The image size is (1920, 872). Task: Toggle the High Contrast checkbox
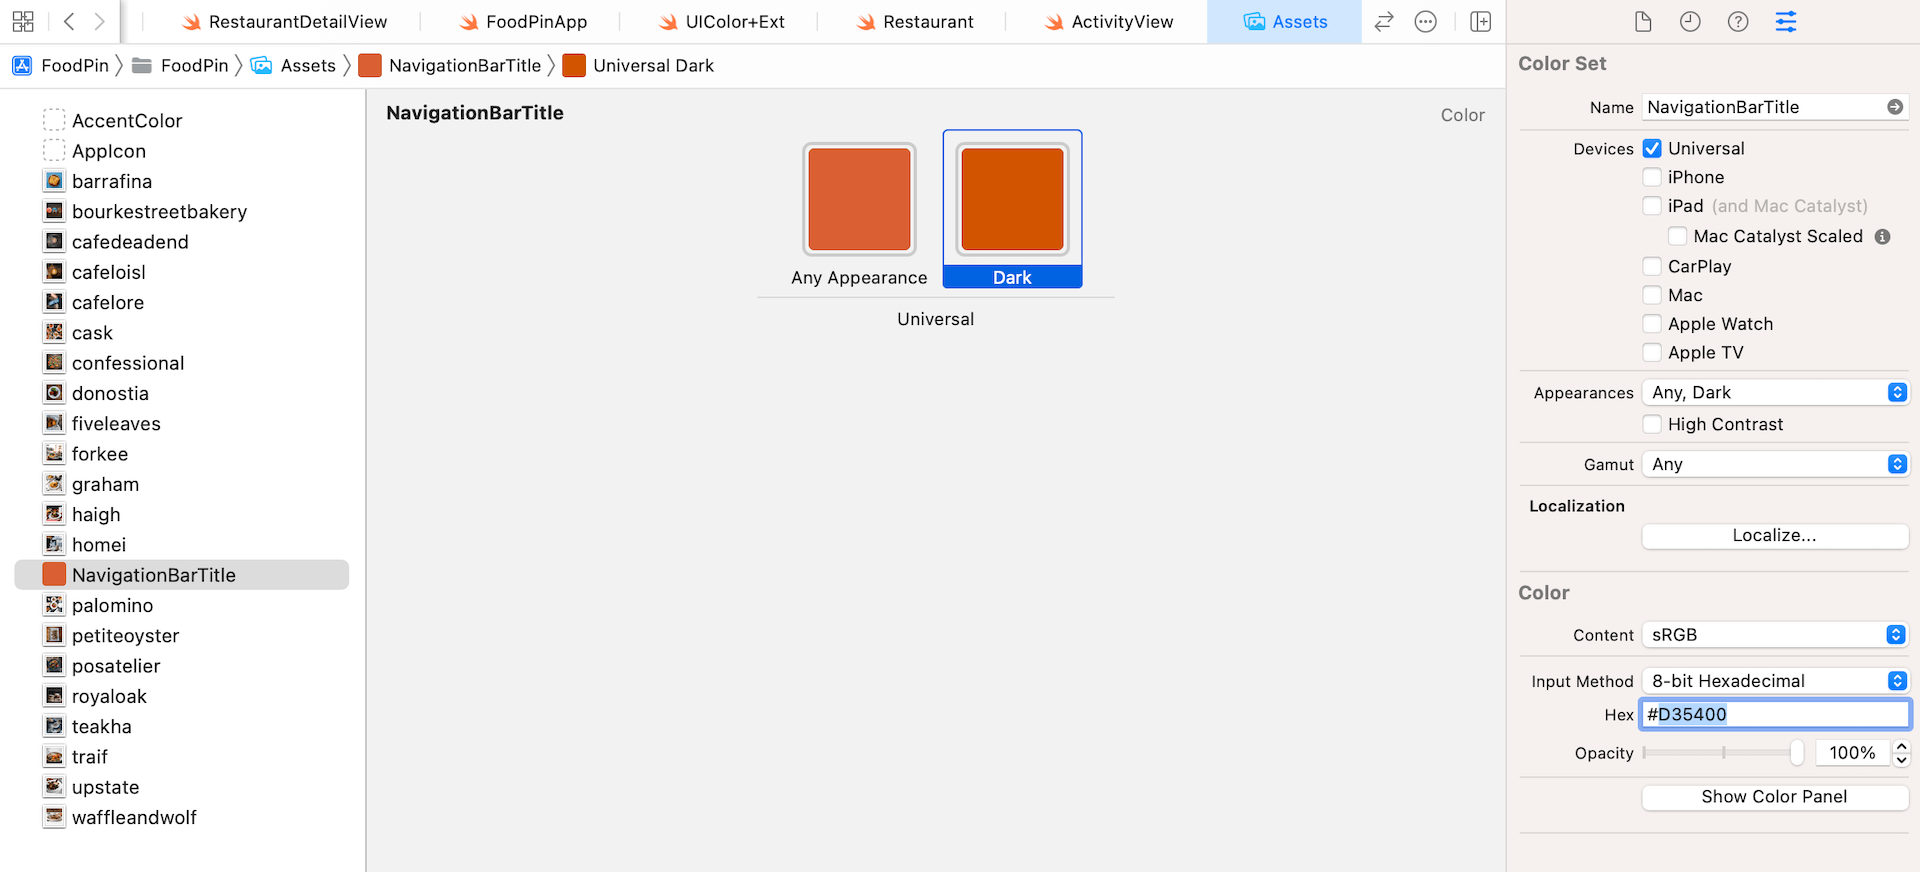[1652, 424]
